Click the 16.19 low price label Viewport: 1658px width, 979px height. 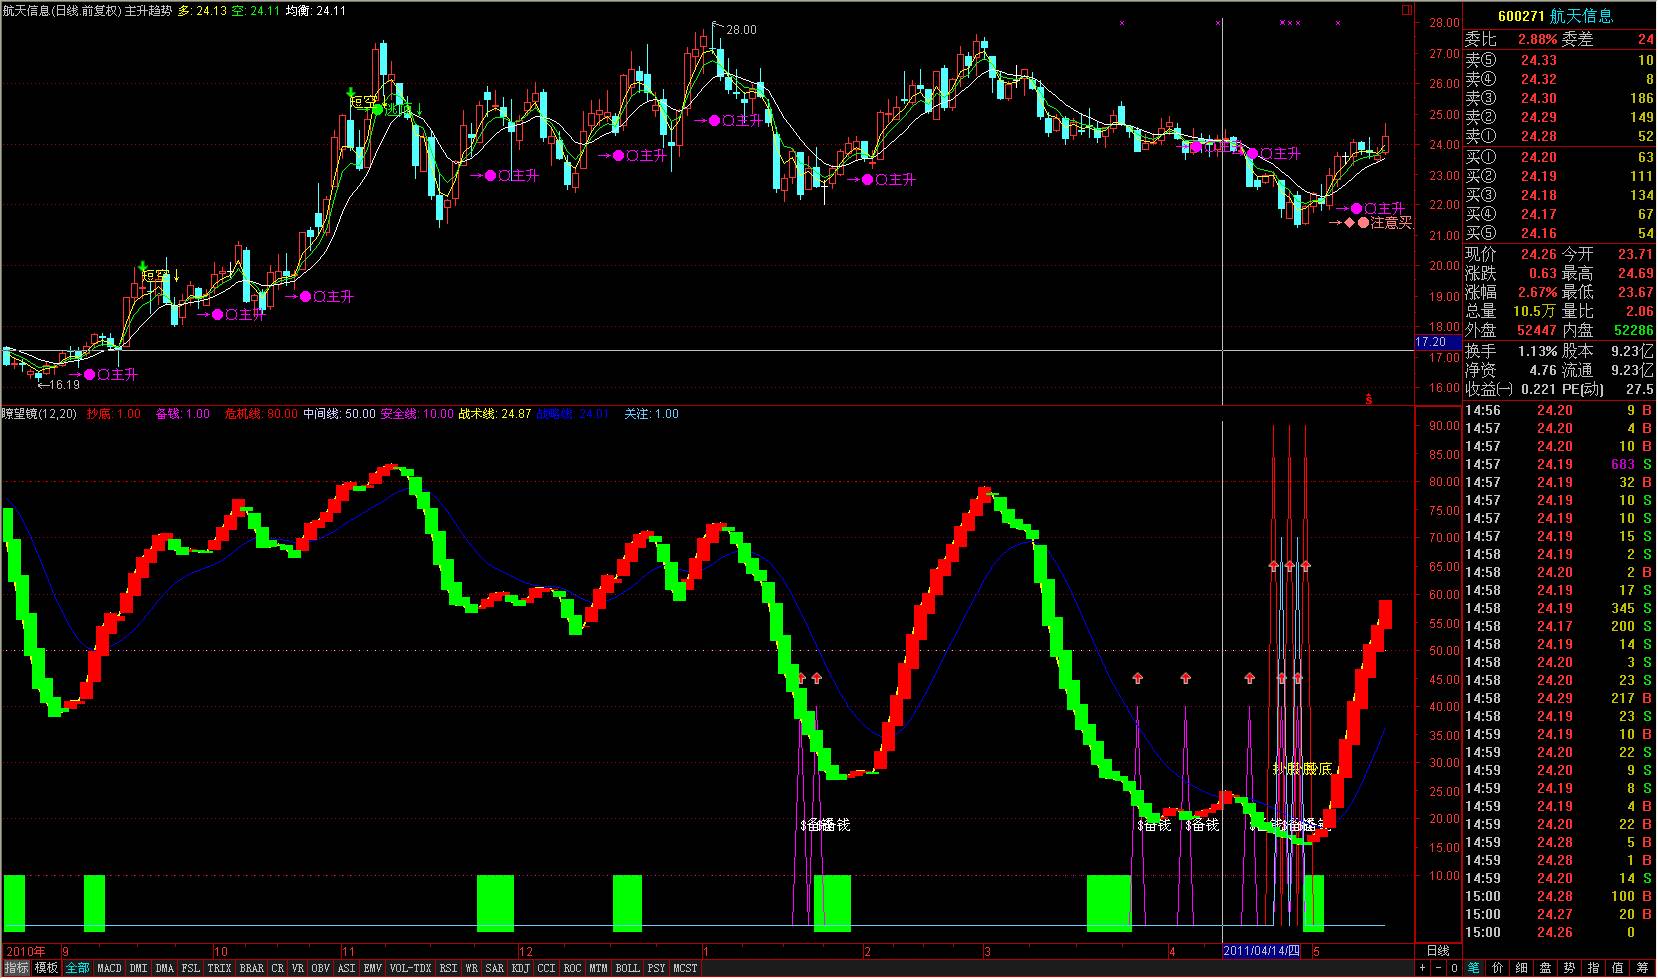click(x=65, y=384)
